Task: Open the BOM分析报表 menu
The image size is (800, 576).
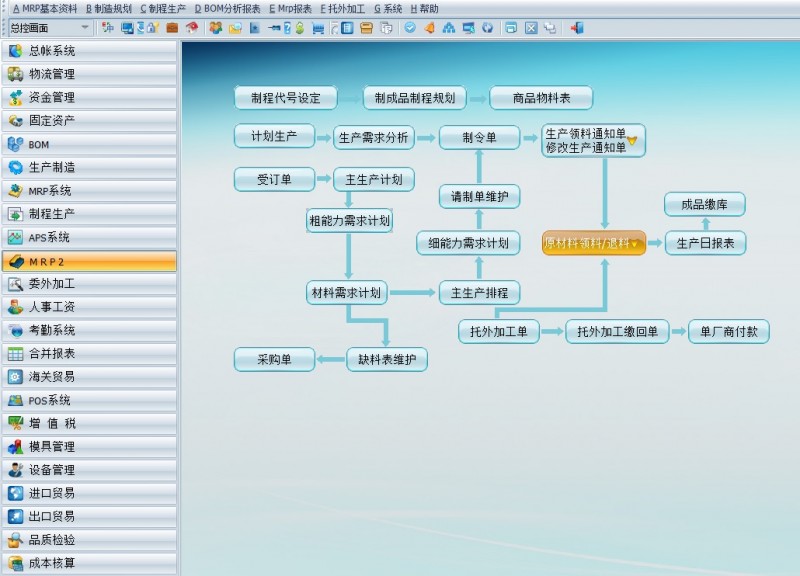Action: pos(227,8)
